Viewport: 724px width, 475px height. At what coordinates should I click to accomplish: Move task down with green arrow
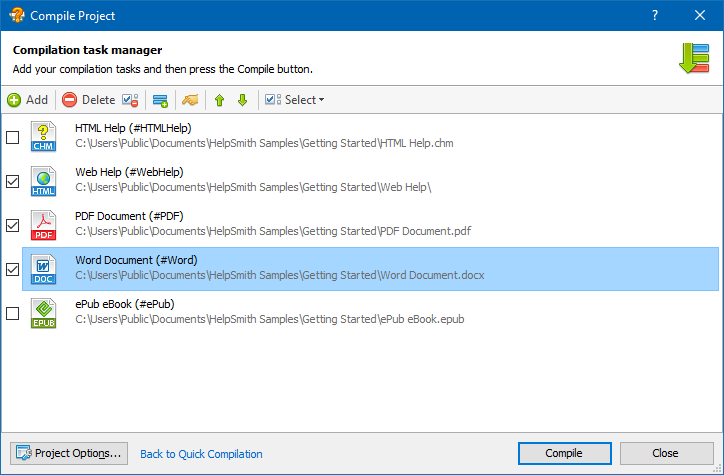[x=242, y=100]
